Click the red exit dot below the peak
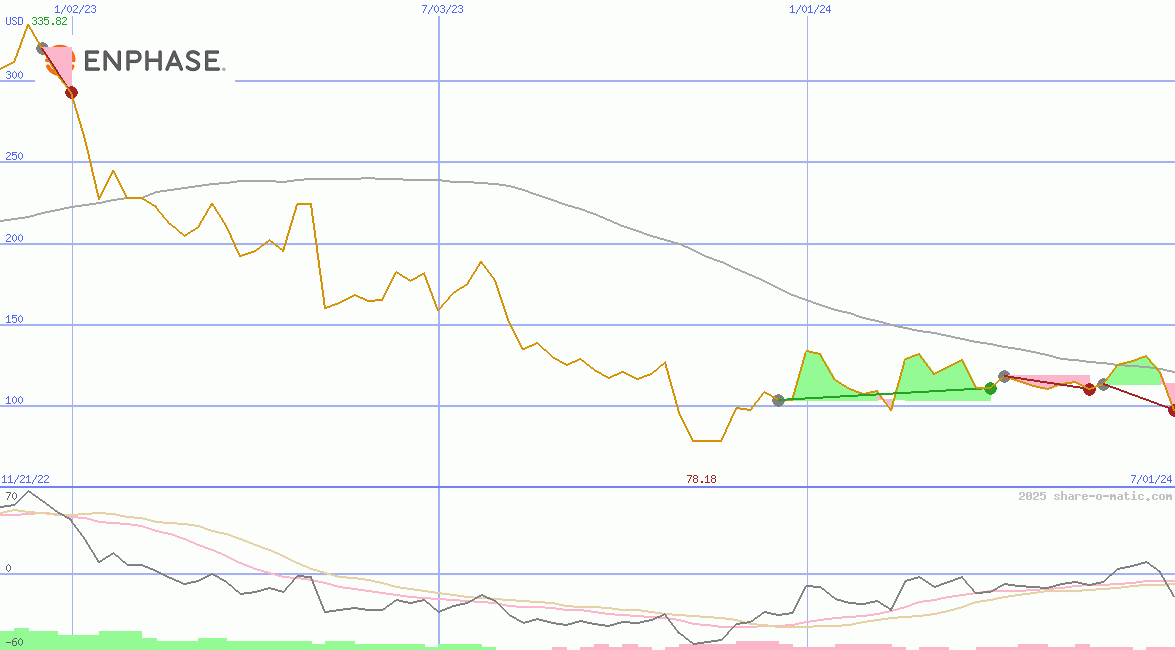 (x=71, y=91)
